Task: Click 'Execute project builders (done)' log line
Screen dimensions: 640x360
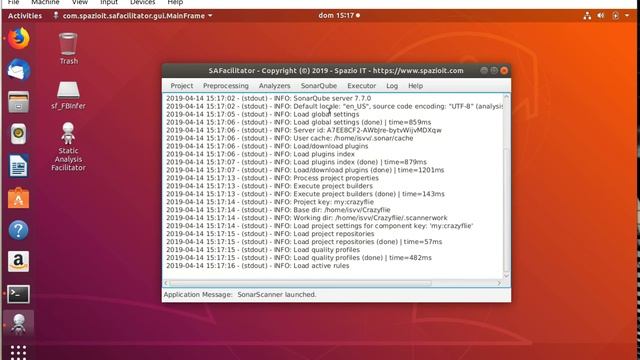Action: pos(305,194)
